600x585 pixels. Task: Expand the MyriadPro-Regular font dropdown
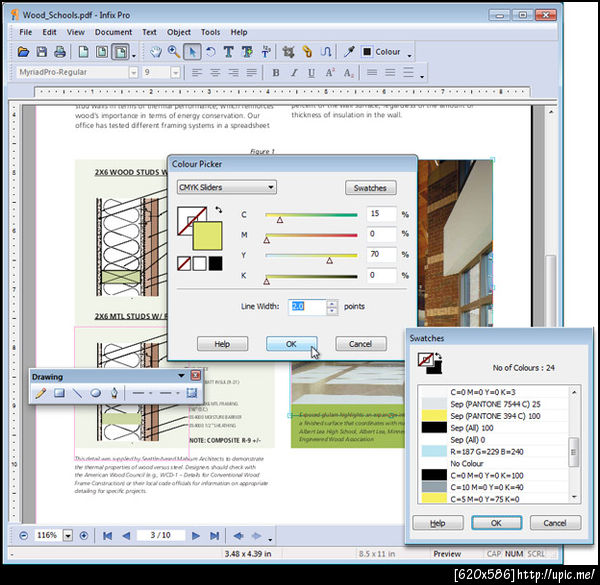[132, 73]
